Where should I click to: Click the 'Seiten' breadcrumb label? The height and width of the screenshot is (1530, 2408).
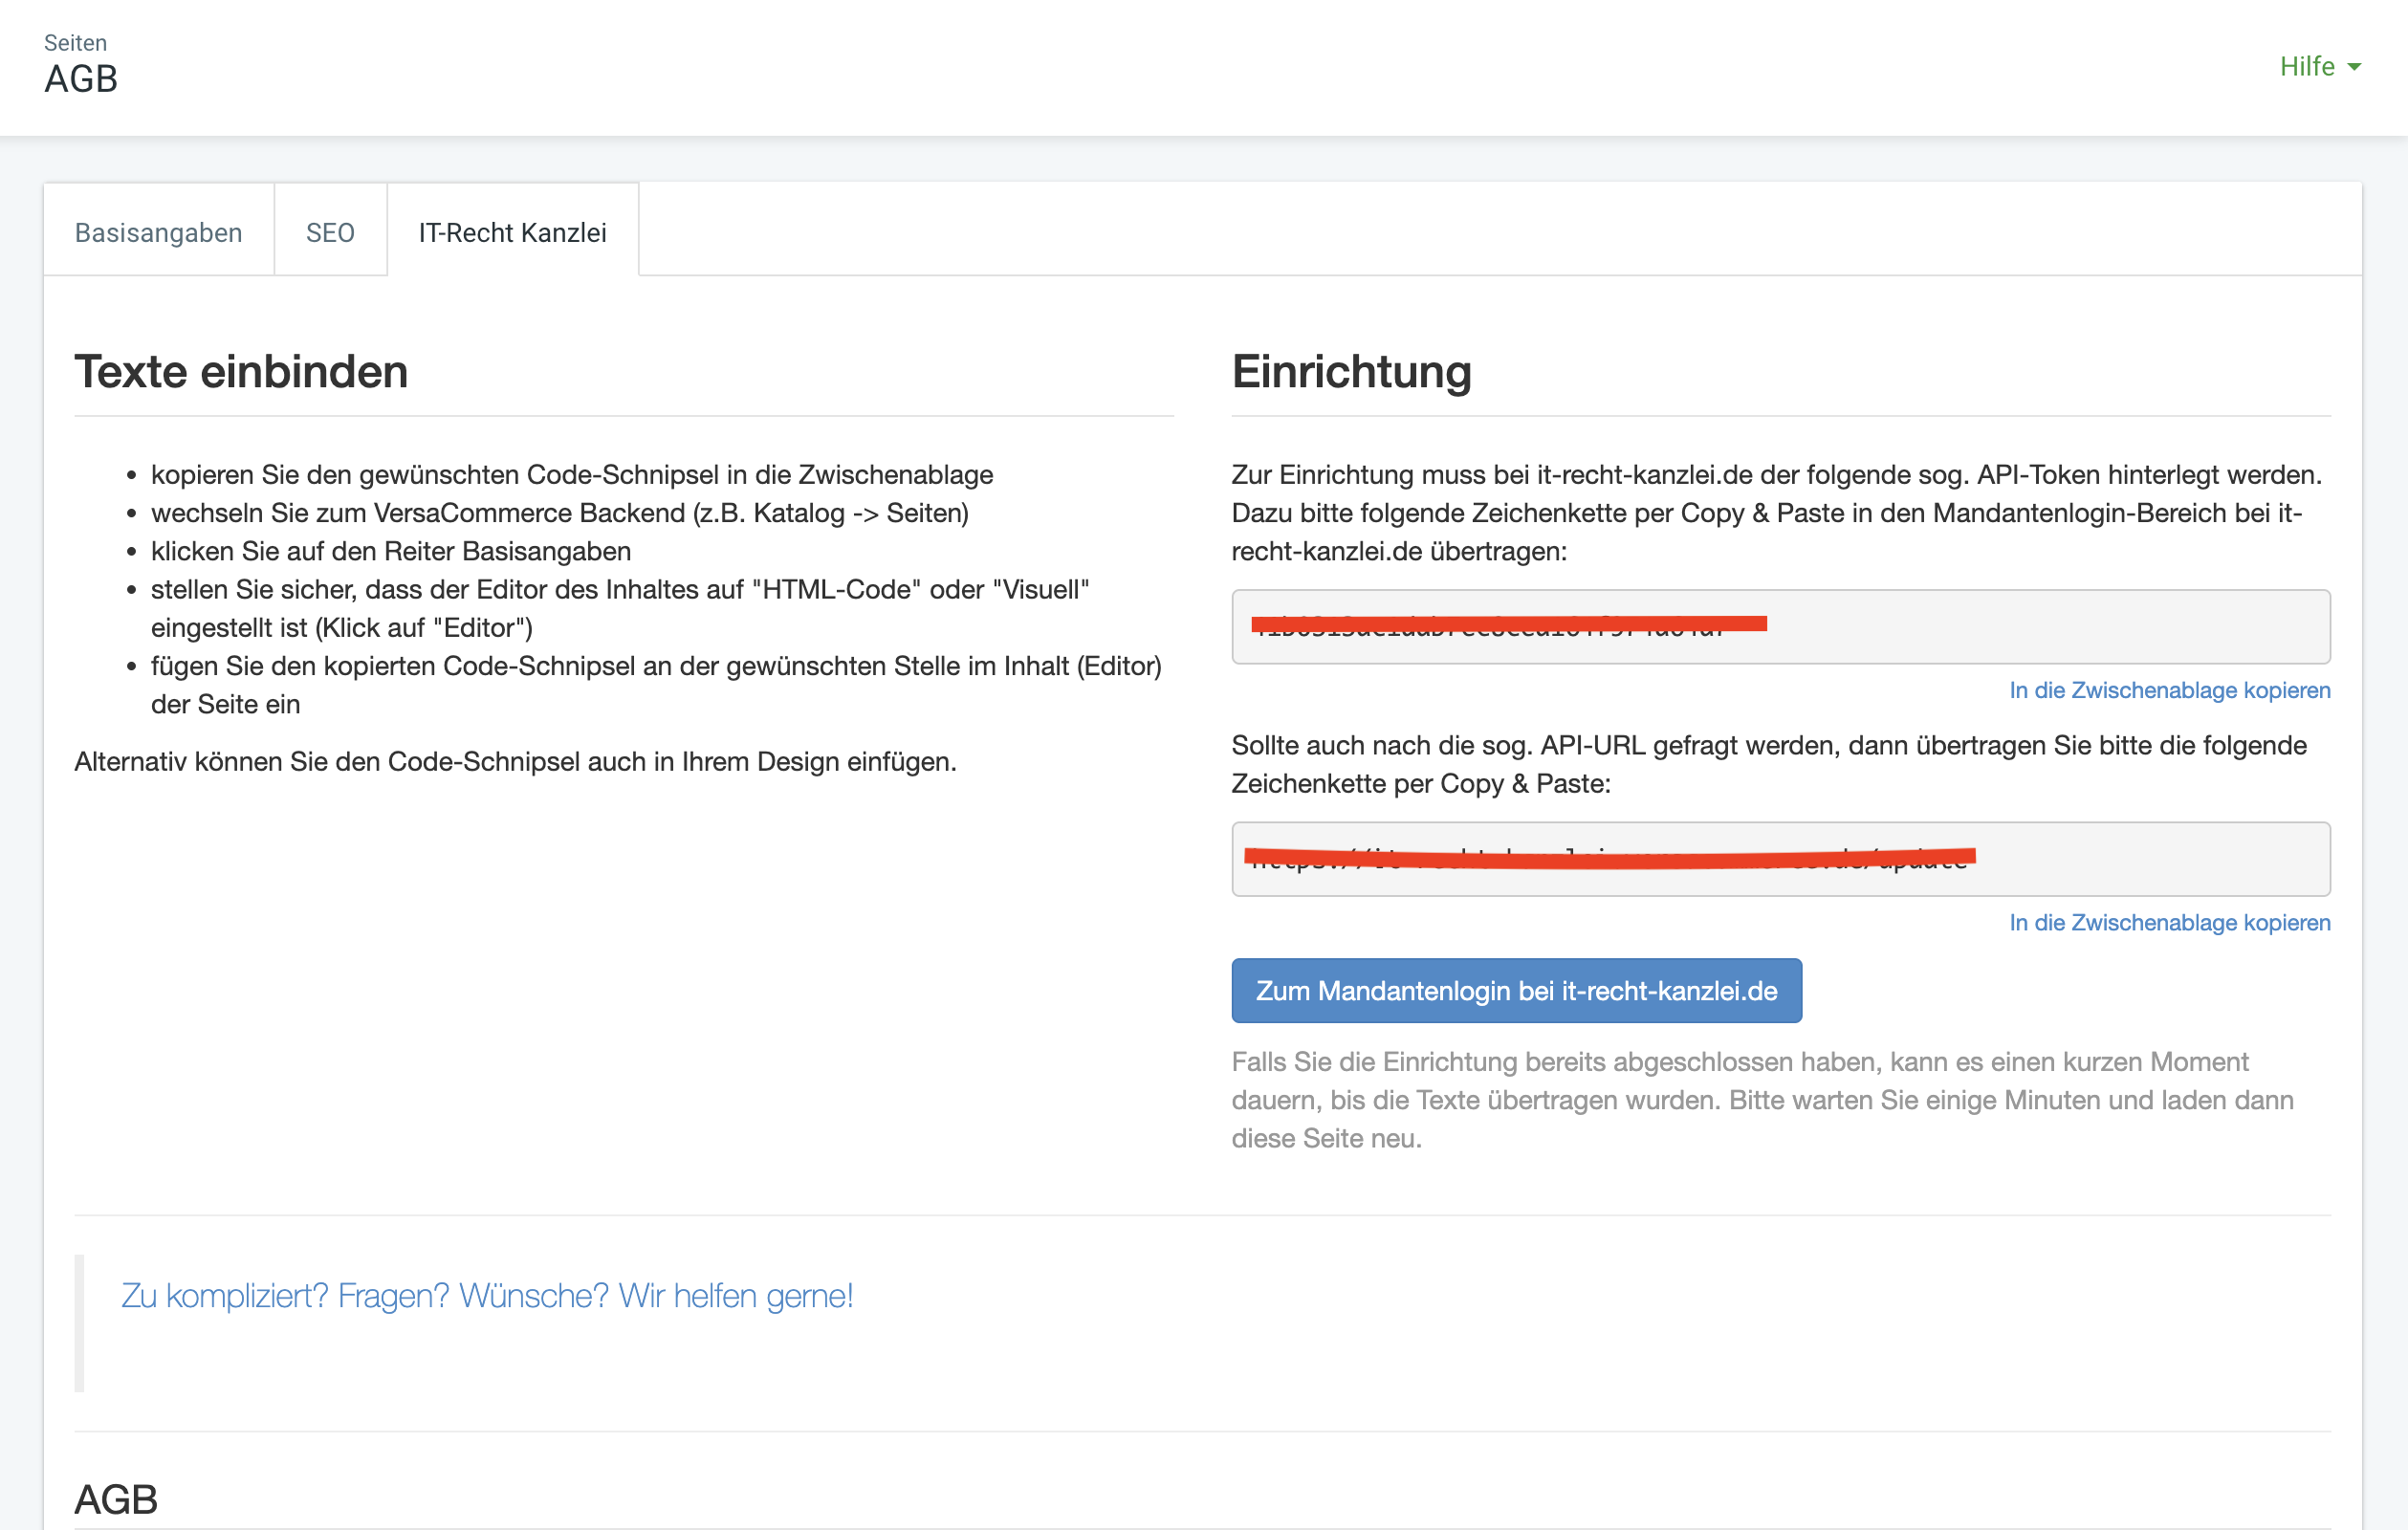[75, 43]
